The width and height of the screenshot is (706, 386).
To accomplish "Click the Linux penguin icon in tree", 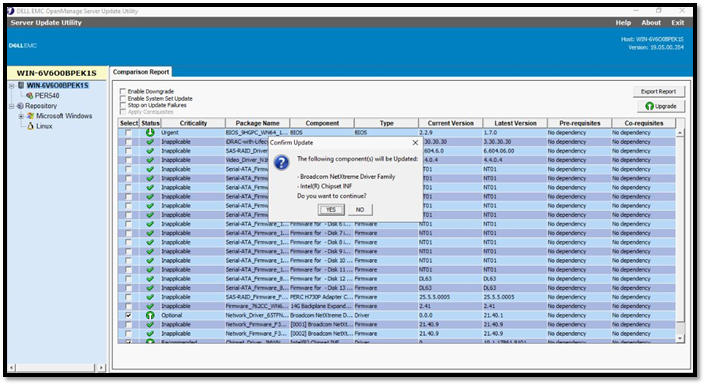I will point(31,126).
